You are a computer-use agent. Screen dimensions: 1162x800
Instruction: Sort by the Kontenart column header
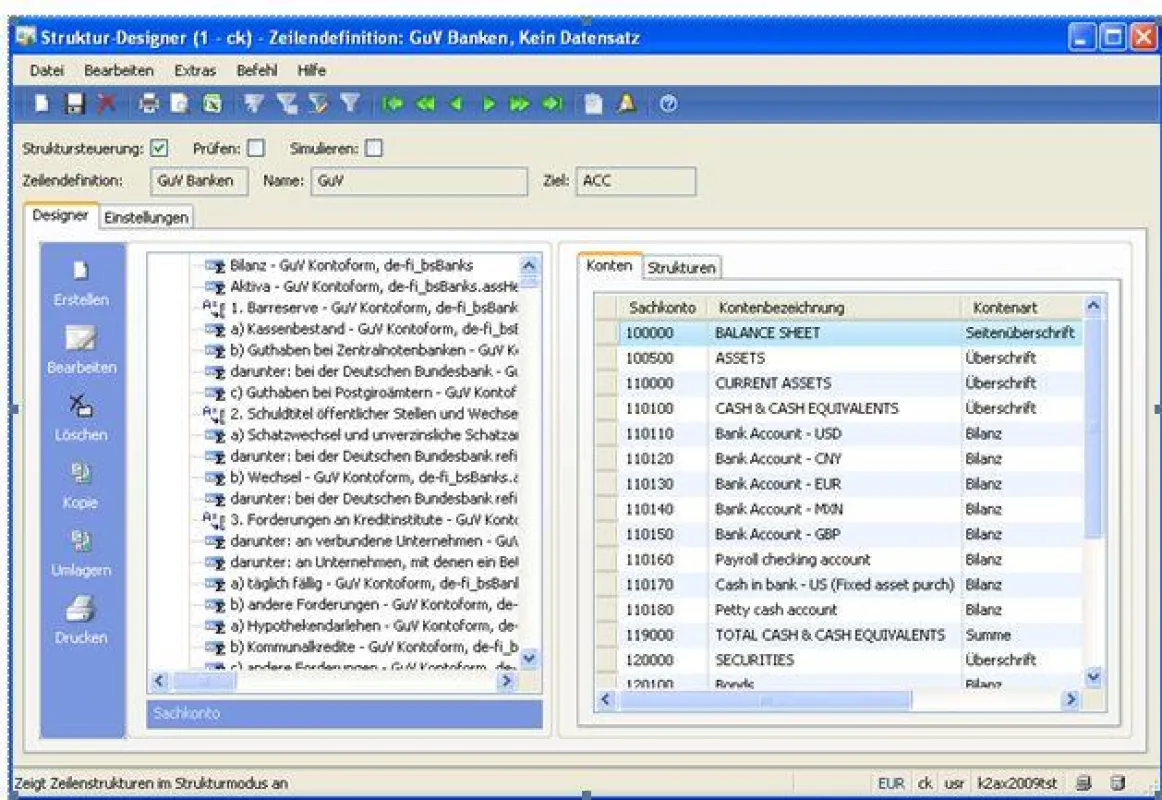point(1022,307)
